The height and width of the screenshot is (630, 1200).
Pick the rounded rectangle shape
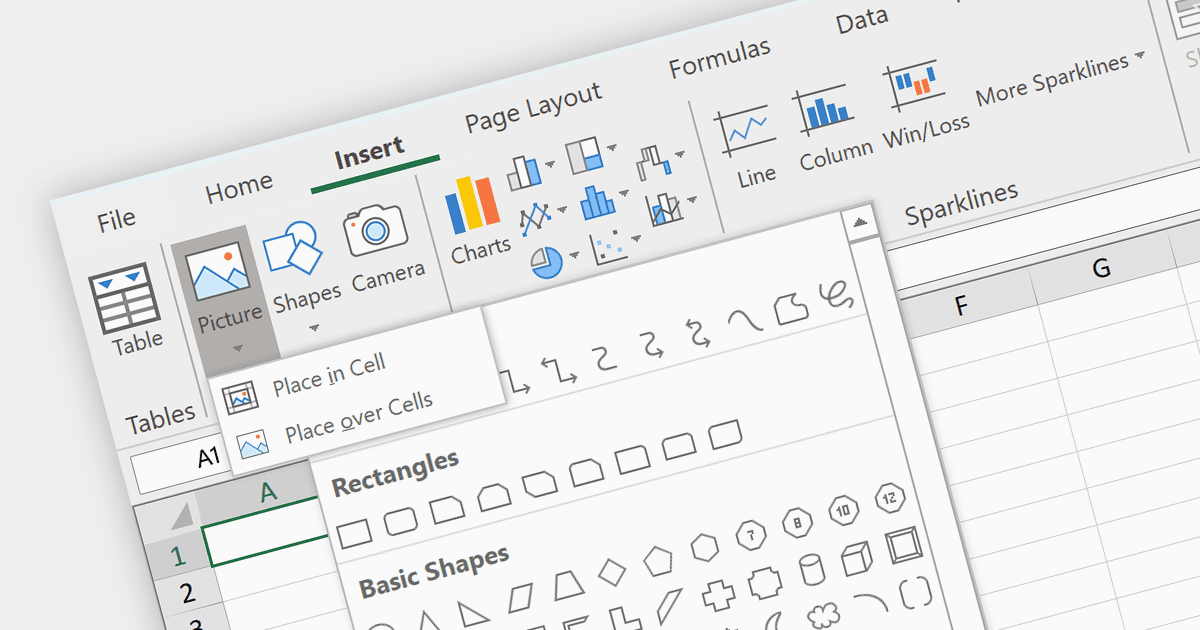401,521
